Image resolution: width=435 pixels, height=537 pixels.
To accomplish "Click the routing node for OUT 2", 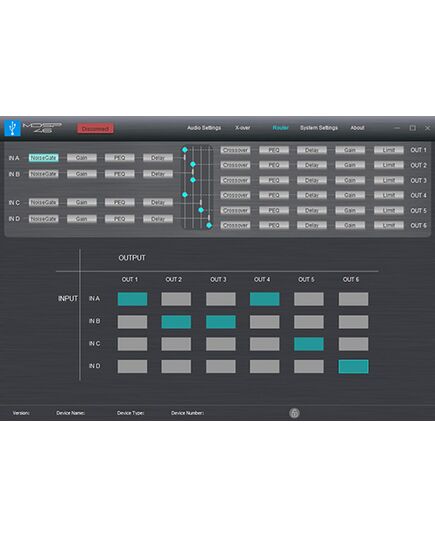I will [193, 165].
